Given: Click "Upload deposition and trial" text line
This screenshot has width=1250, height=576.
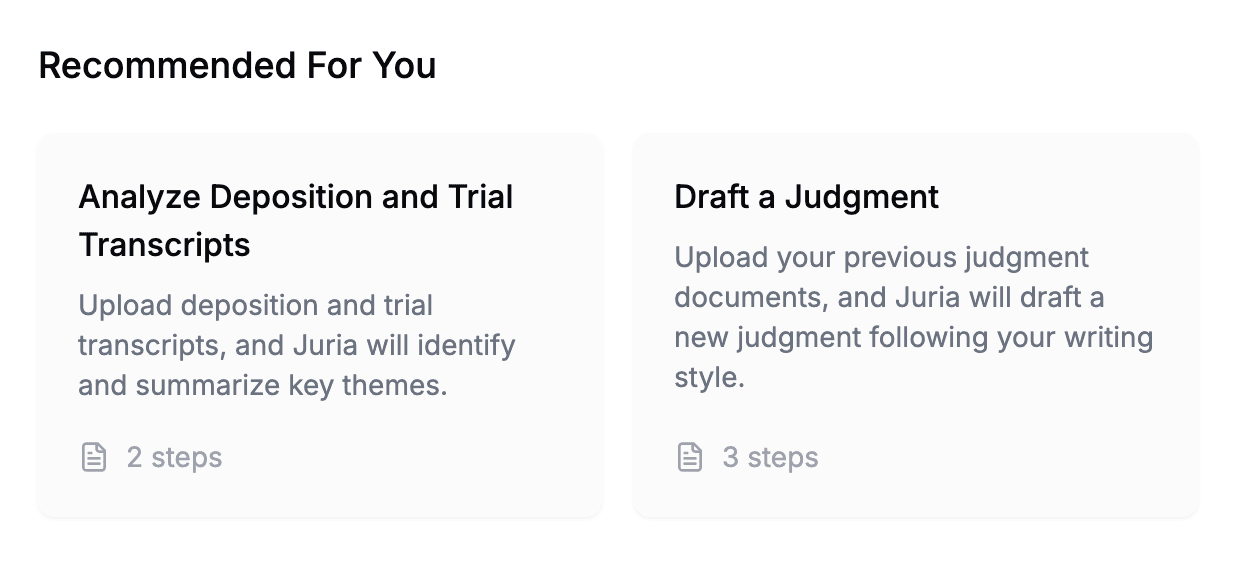Looking at the screenshot, I should pyautogui.click(x=255, y=305).
